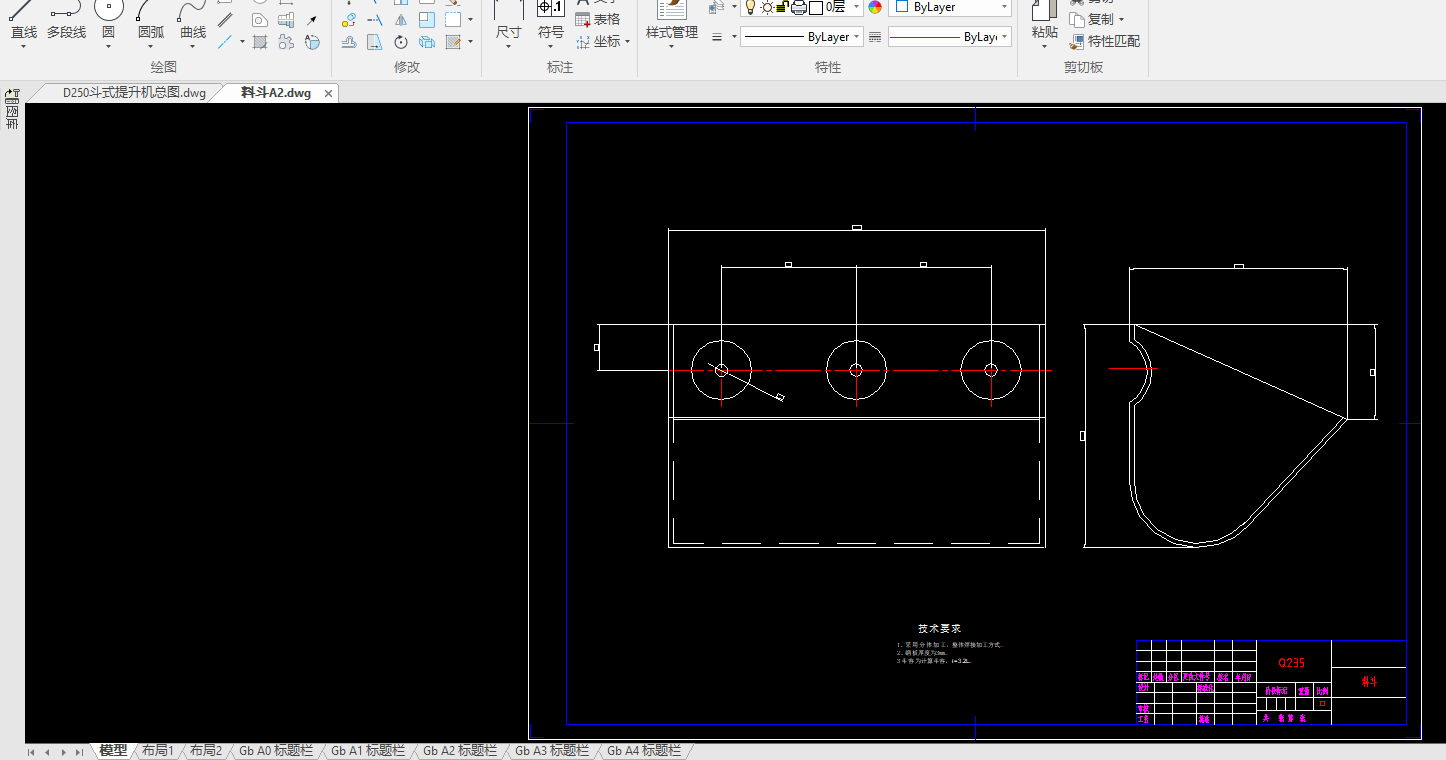Switch to Gb A0 标题栏 tab
This screenshot has height=760, width=1446.
click(276, 751)
